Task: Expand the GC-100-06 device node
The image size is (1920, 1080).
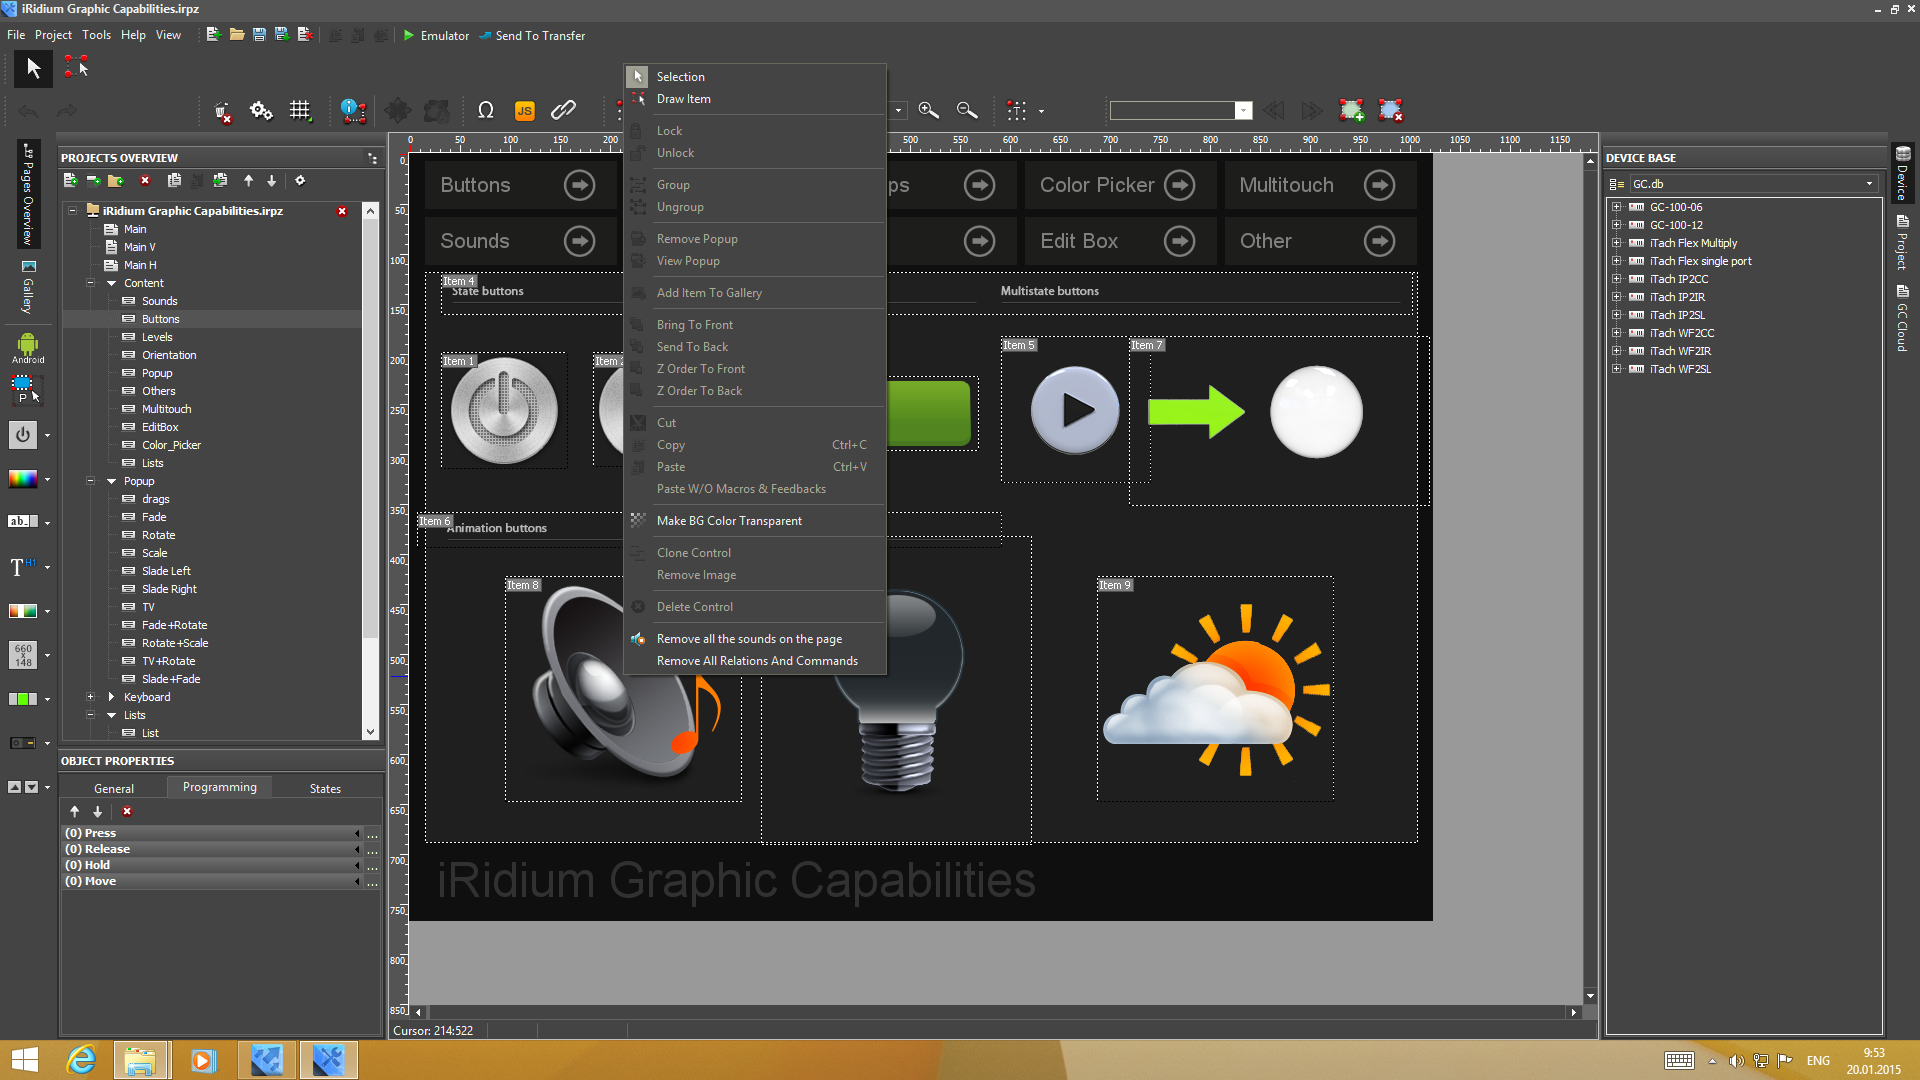Action: [1616, 207]
